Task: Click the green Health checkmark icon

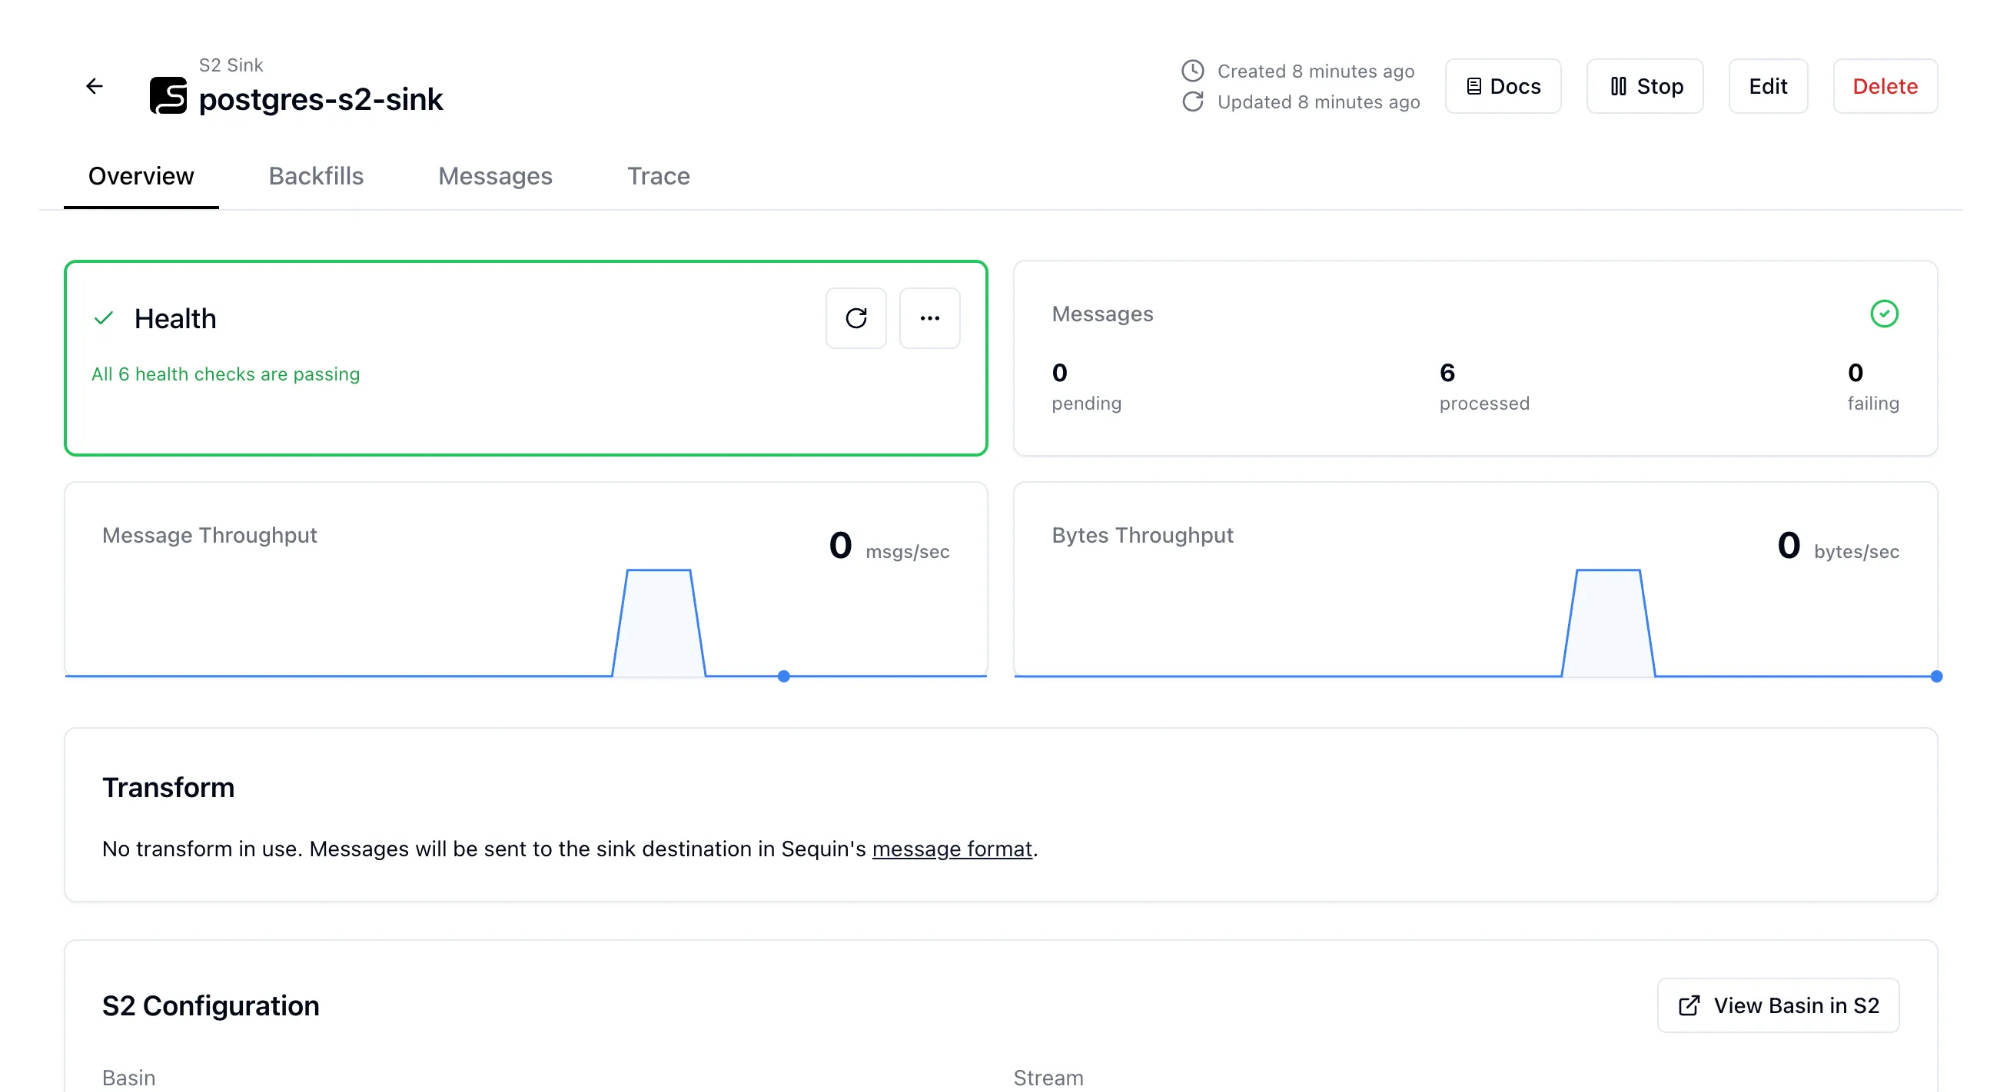Action: click(x=103, y=318)
